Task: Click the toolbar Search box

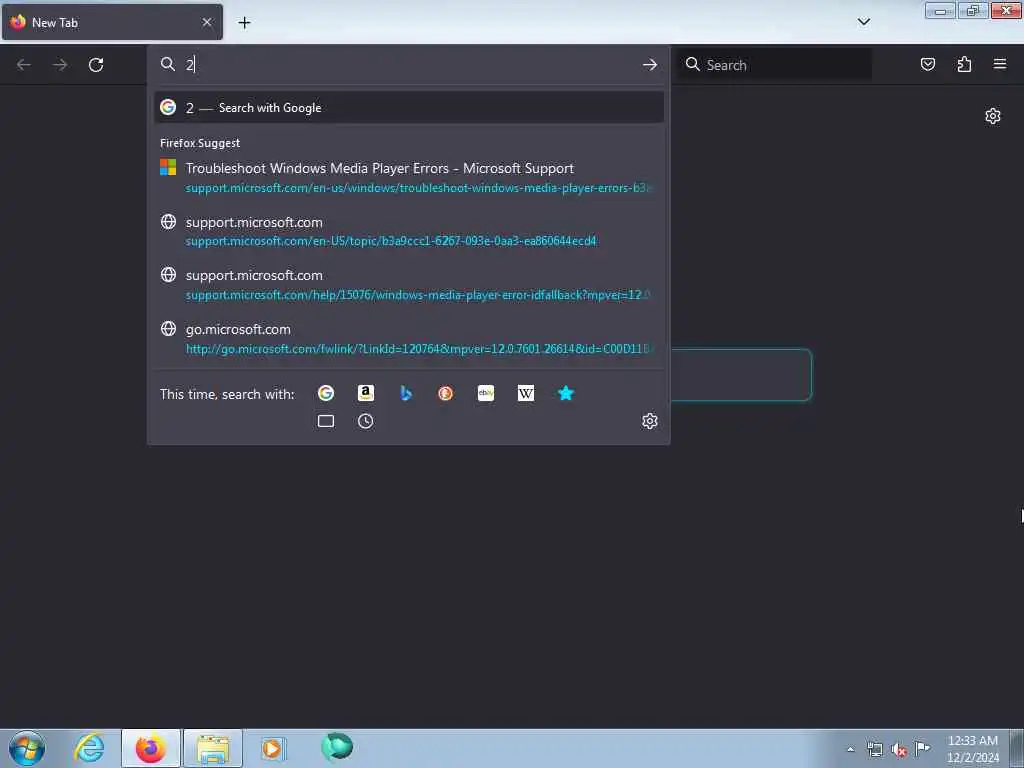Action: click(775, 65)
